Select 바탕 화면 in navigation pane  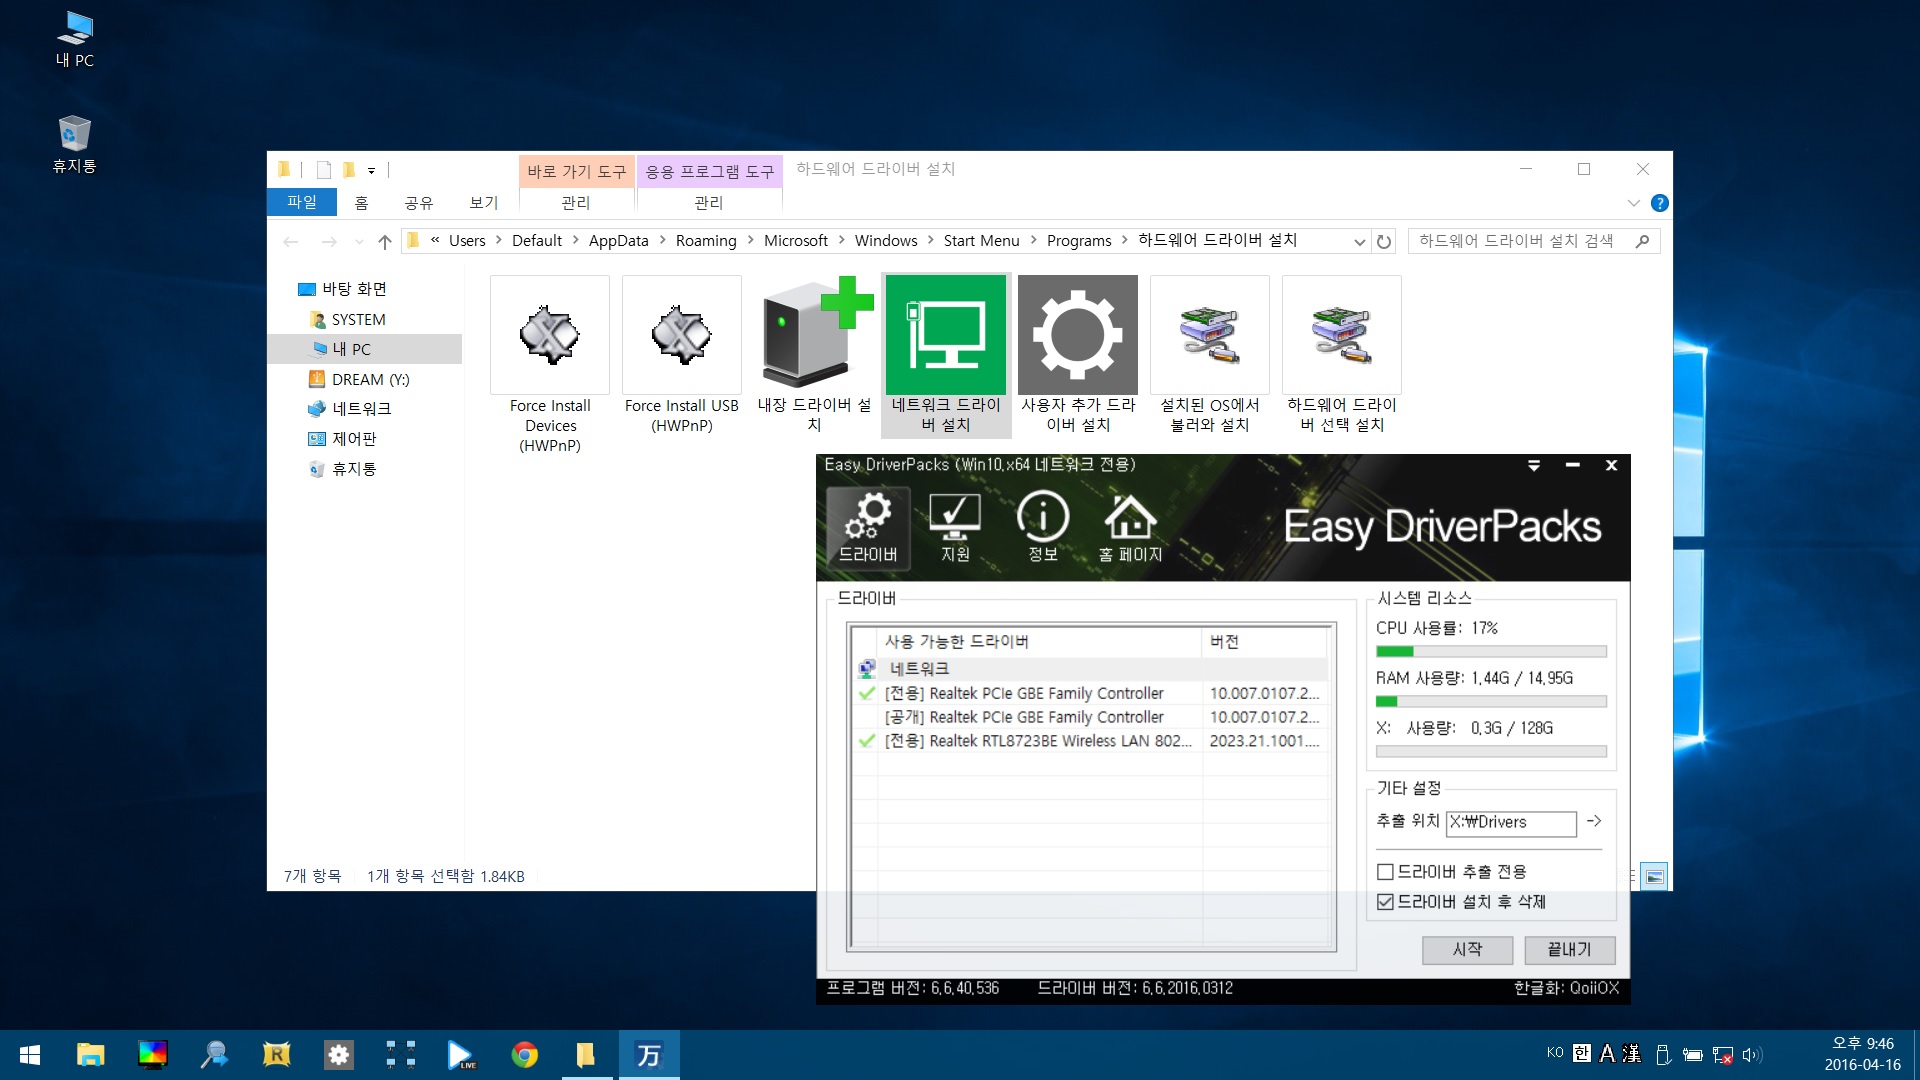coord(354,289)
